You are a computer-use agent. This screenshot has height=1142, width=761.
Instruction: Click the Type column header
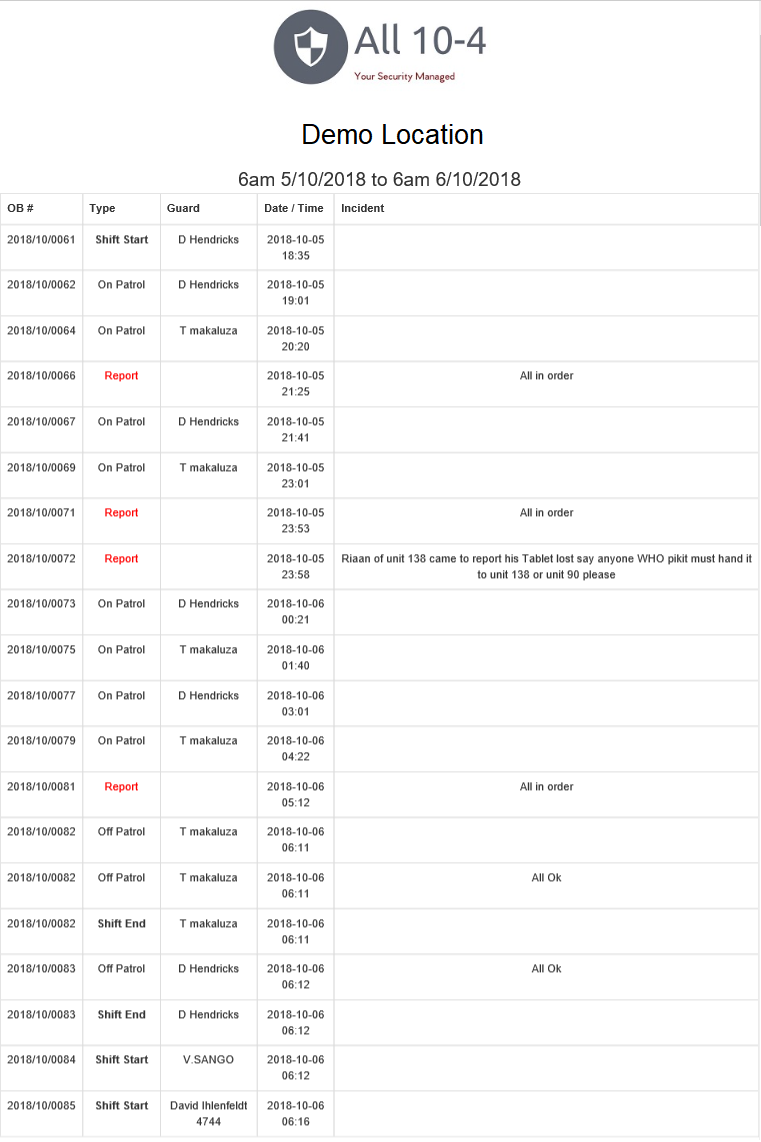coord(102,208)
